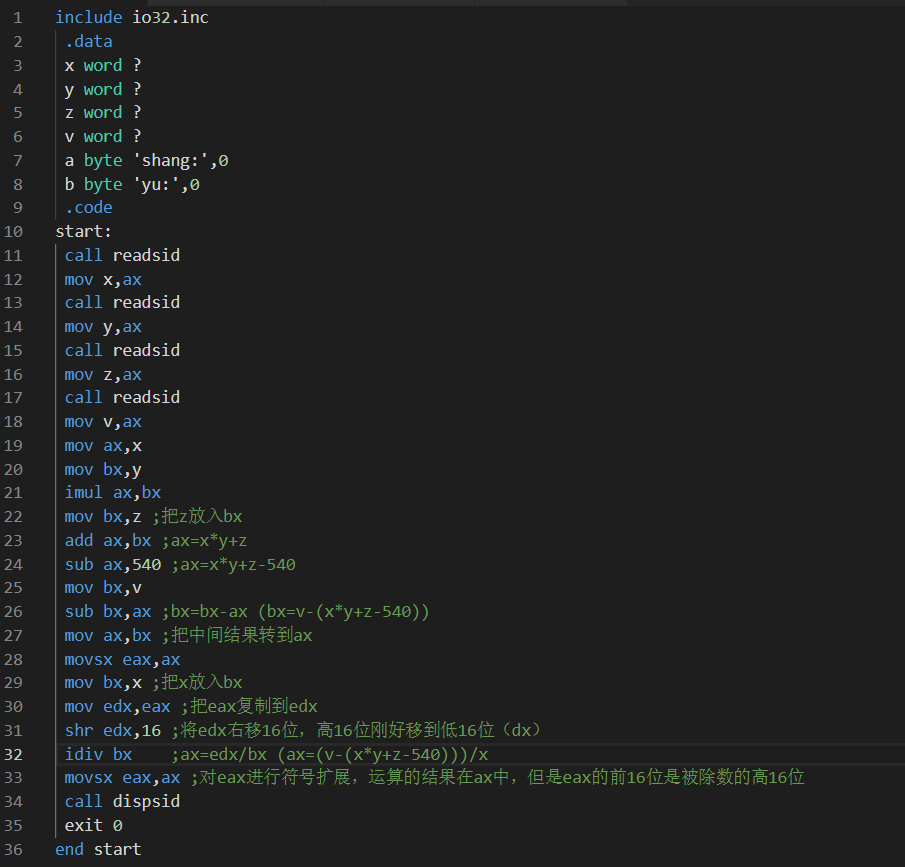This screenshot has width=905, height=867.
Task: Click the 'start:' label on line 10
Action: tap(83, 231)
